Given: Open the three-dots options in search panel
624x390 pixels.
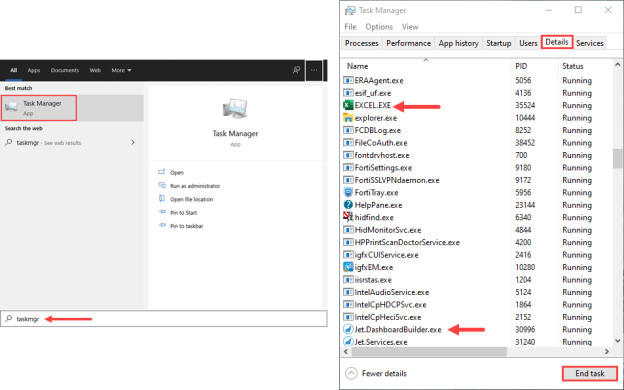Looking at the screenshot, I should 314,70.
